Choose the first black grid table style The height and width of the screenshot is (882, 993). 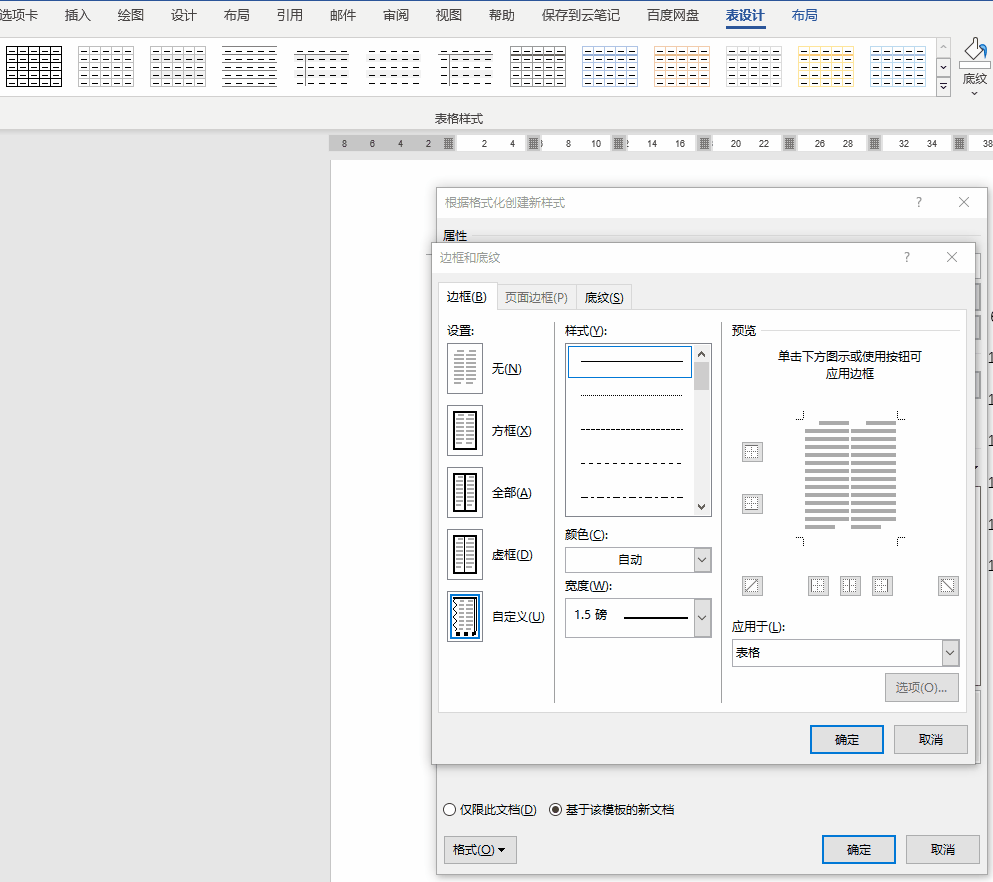(x=34, y=66)
